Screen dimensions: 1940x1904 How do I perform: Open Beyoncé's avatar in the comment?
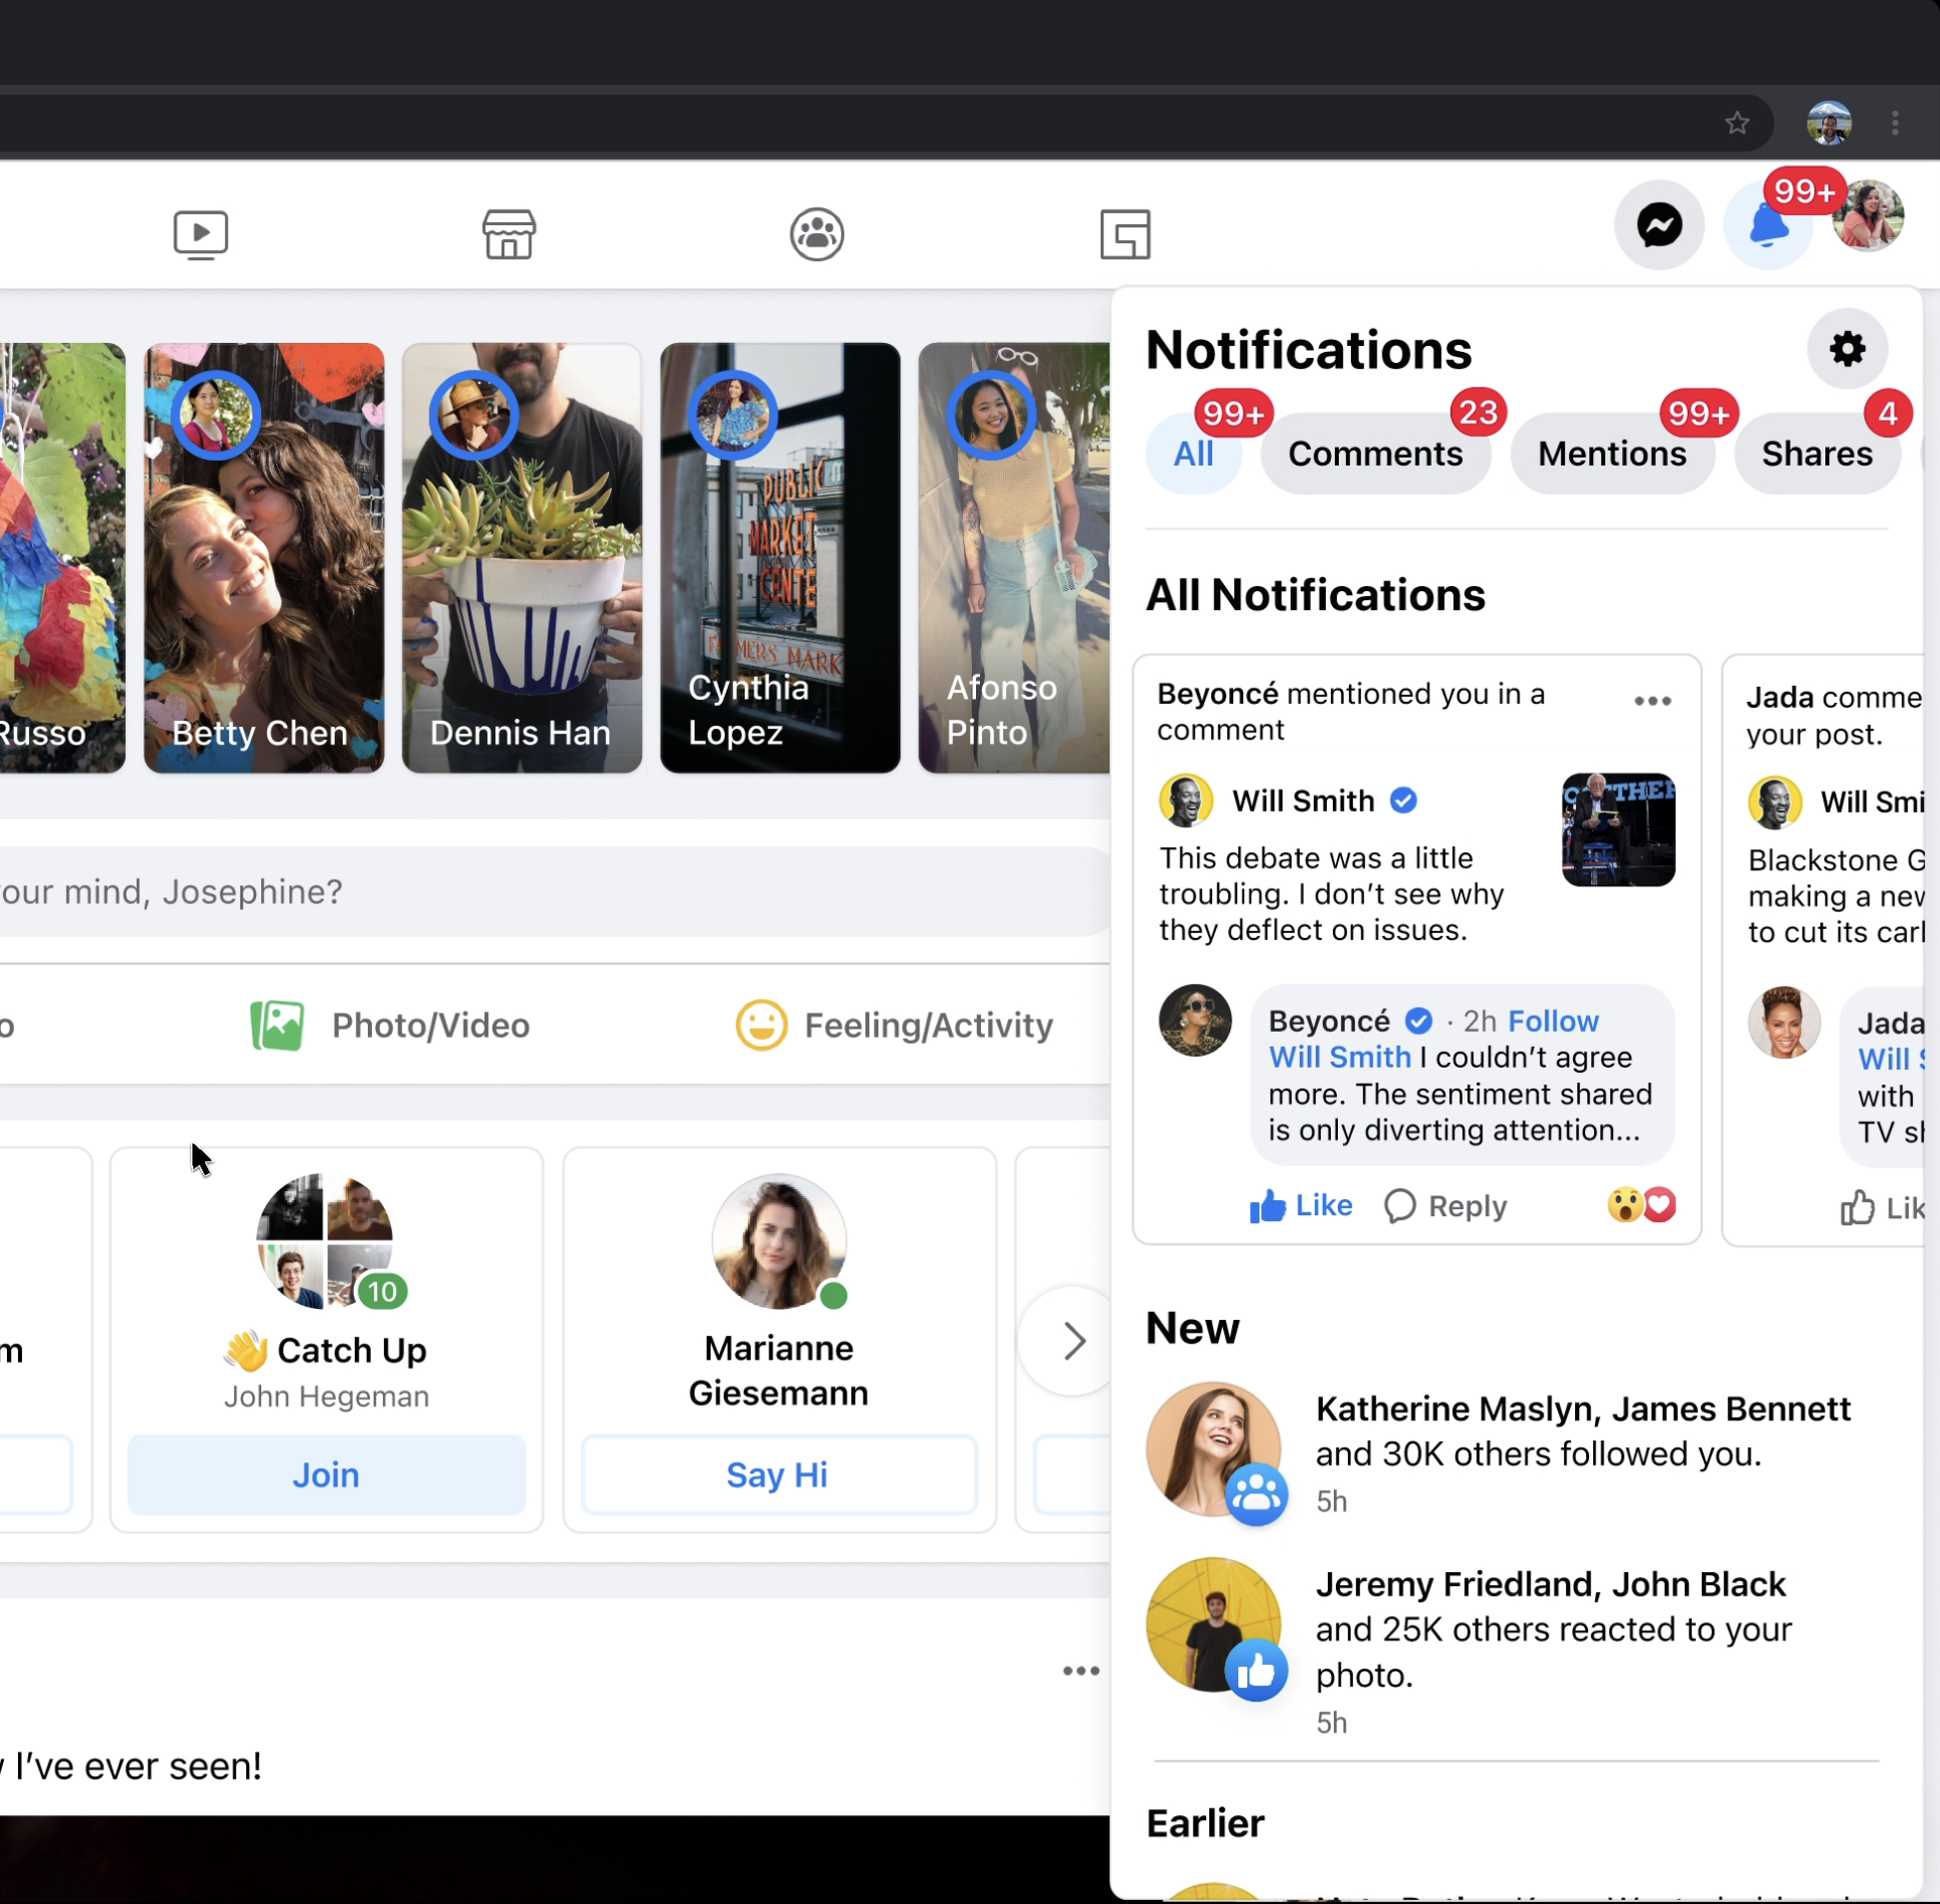[x=1195, y=1021]
